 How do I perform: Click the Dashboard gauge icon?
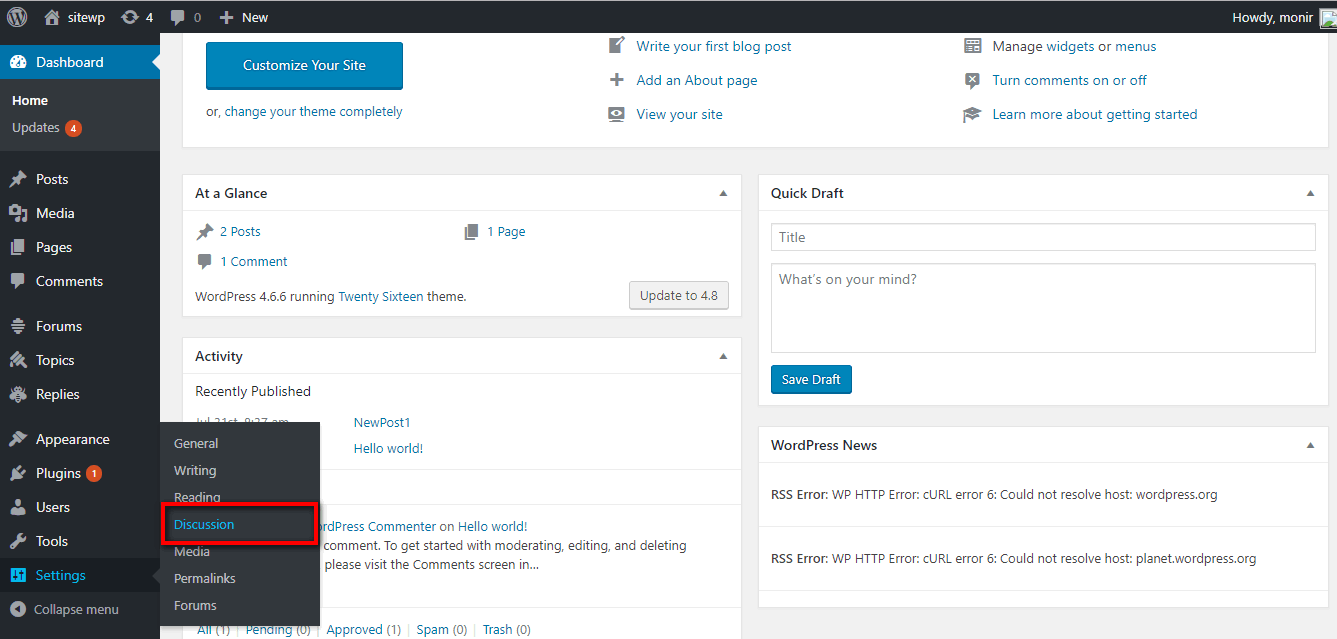click(x=18, y=62)
